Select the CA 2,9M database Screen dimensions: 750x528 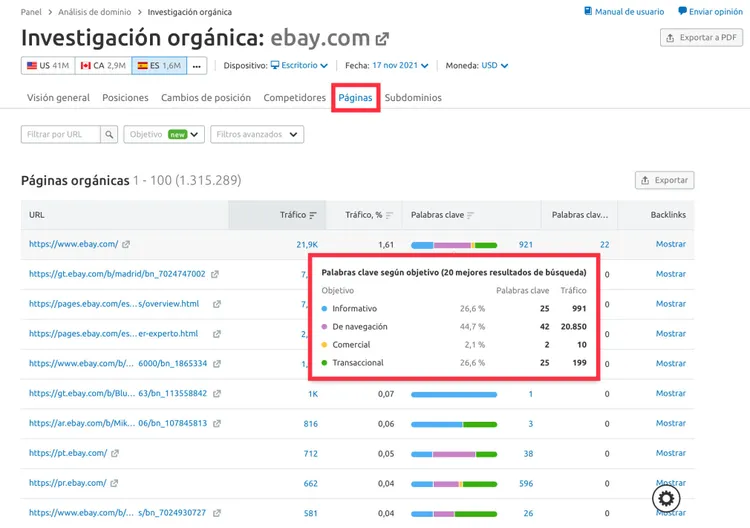[103, 66]
